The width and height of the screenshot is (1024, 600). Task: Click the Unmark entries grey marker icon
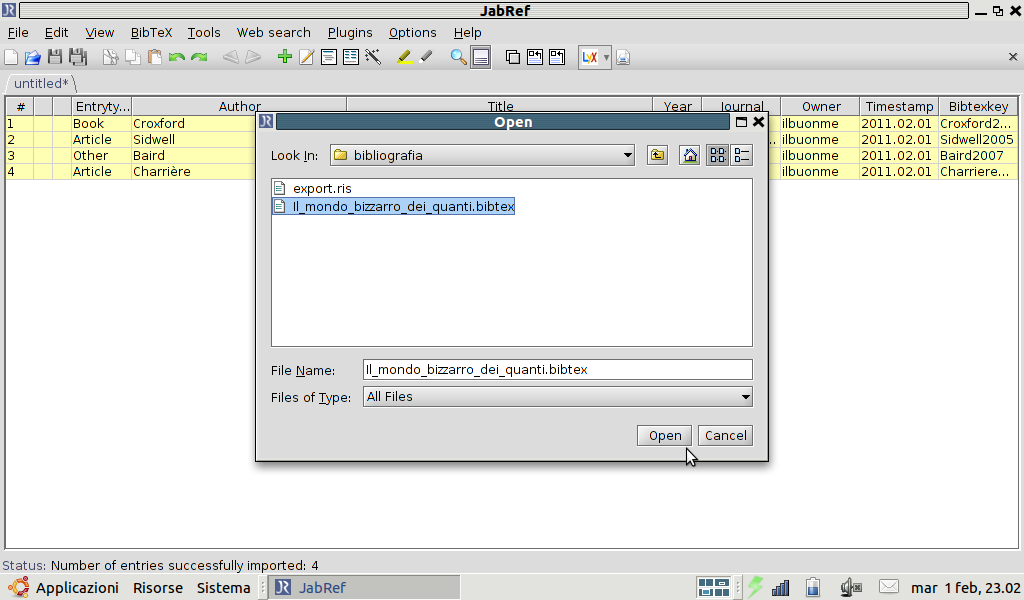(426, 57)
